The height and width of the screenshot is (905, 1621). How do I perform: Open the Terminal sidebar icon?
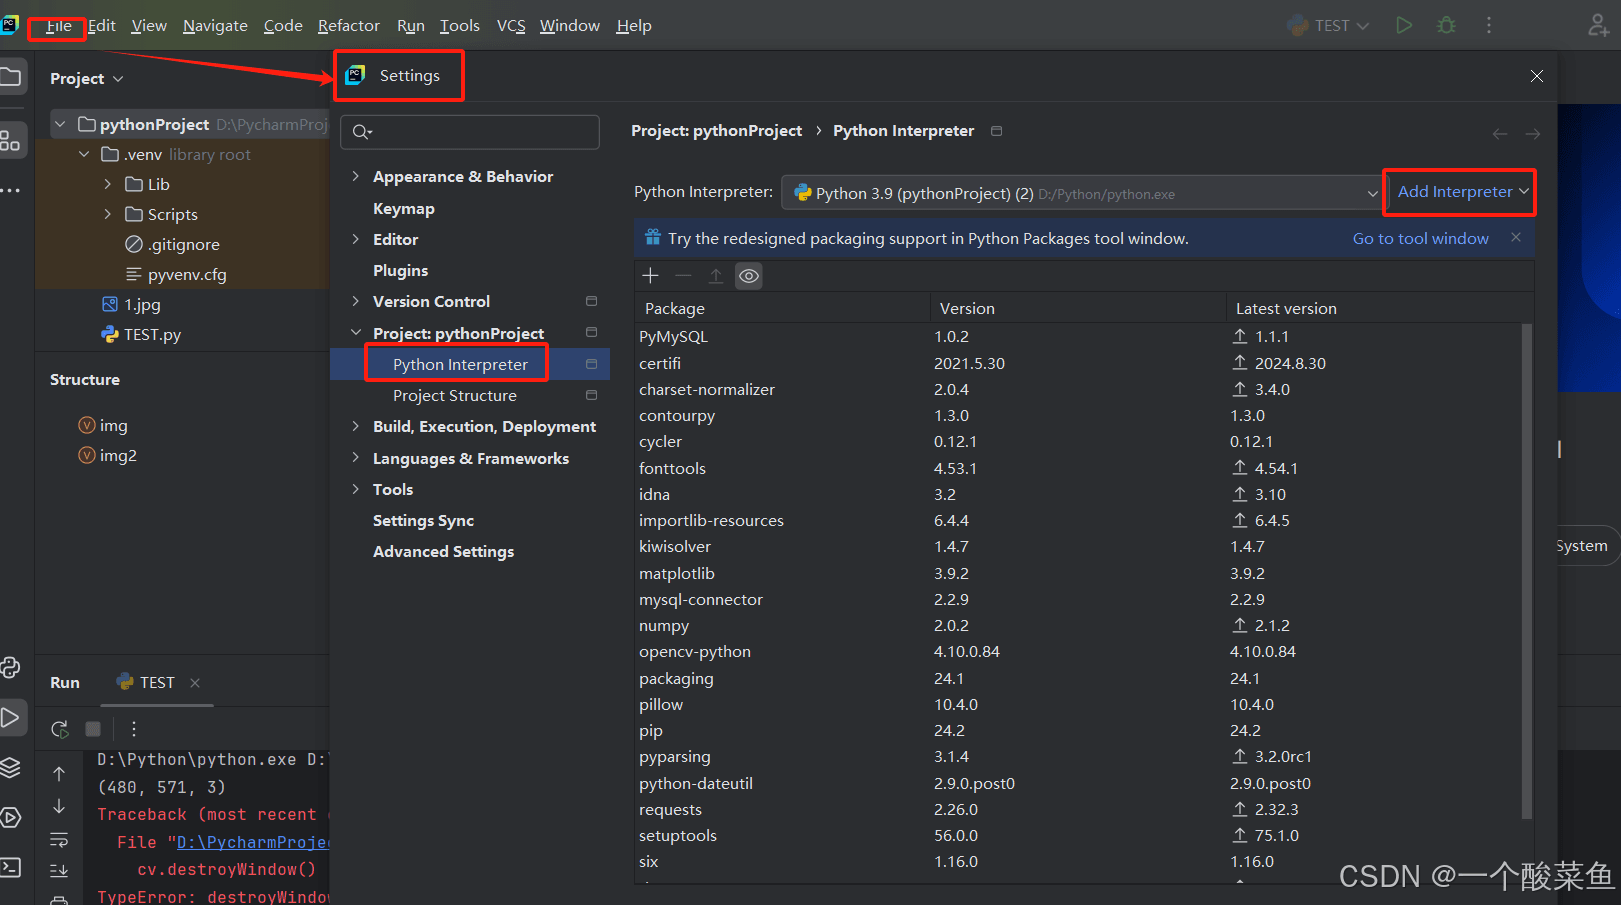(x=10, y=867)
